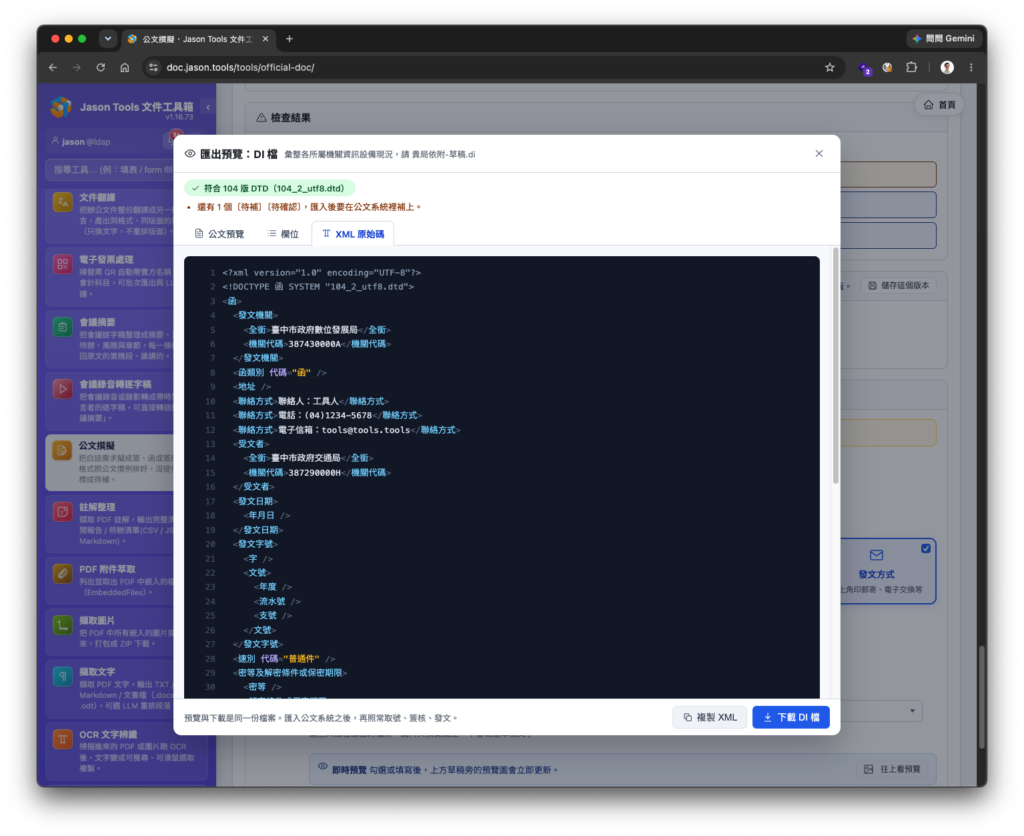This screenshot has width=1024, height=836.
Task: Open the 會議錄音轉逐字稿 tool icon
Action: click(63, 389)
